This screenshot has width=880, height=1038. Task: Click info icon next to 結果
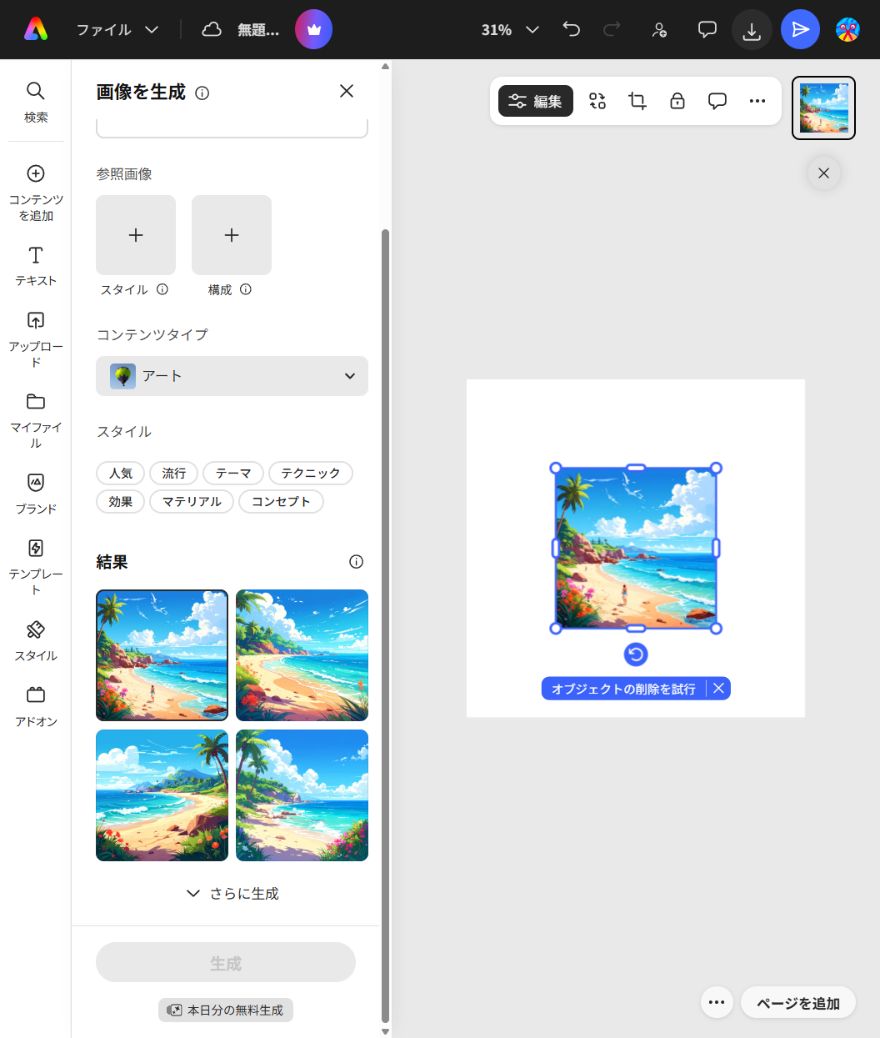[x=356, y=562]
